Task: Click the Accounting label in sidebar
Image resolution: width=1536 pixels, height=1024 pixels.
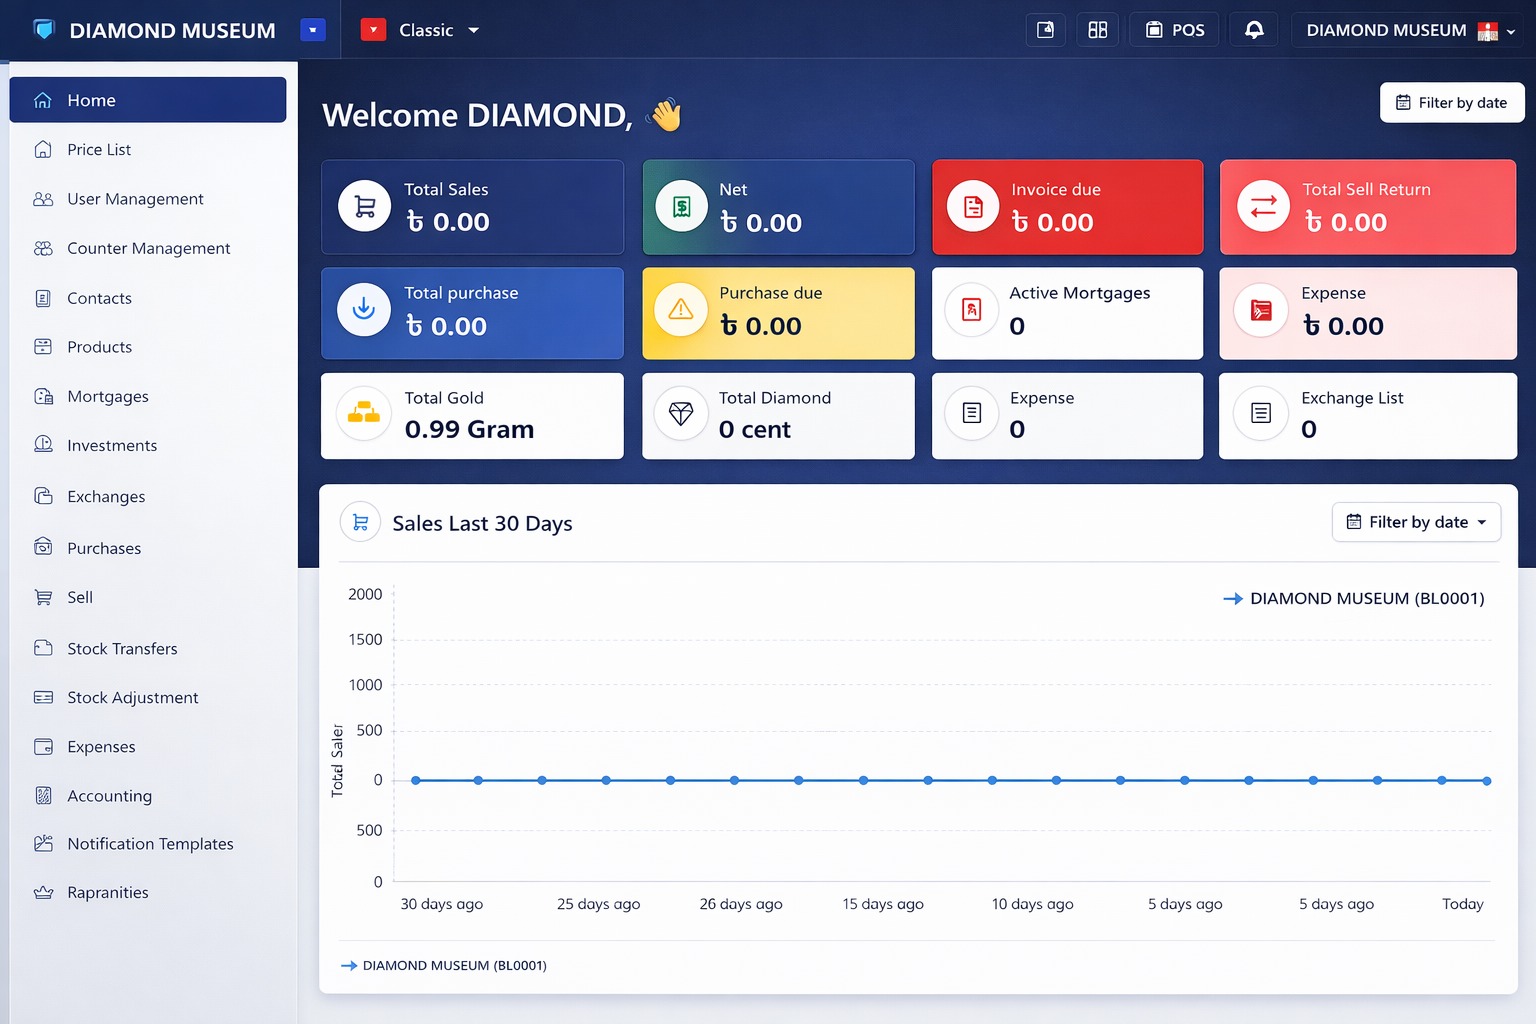Action: tap(110, 796)
